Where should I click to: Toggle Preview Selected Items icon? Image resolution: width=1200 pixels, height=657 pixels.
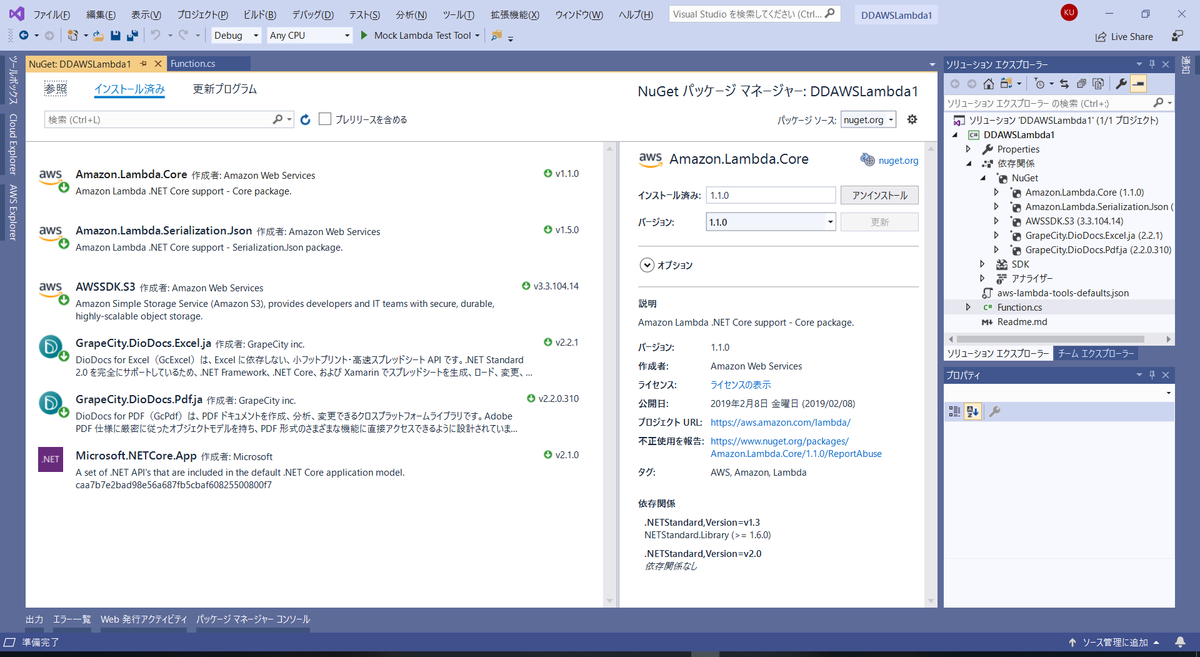1138,84
